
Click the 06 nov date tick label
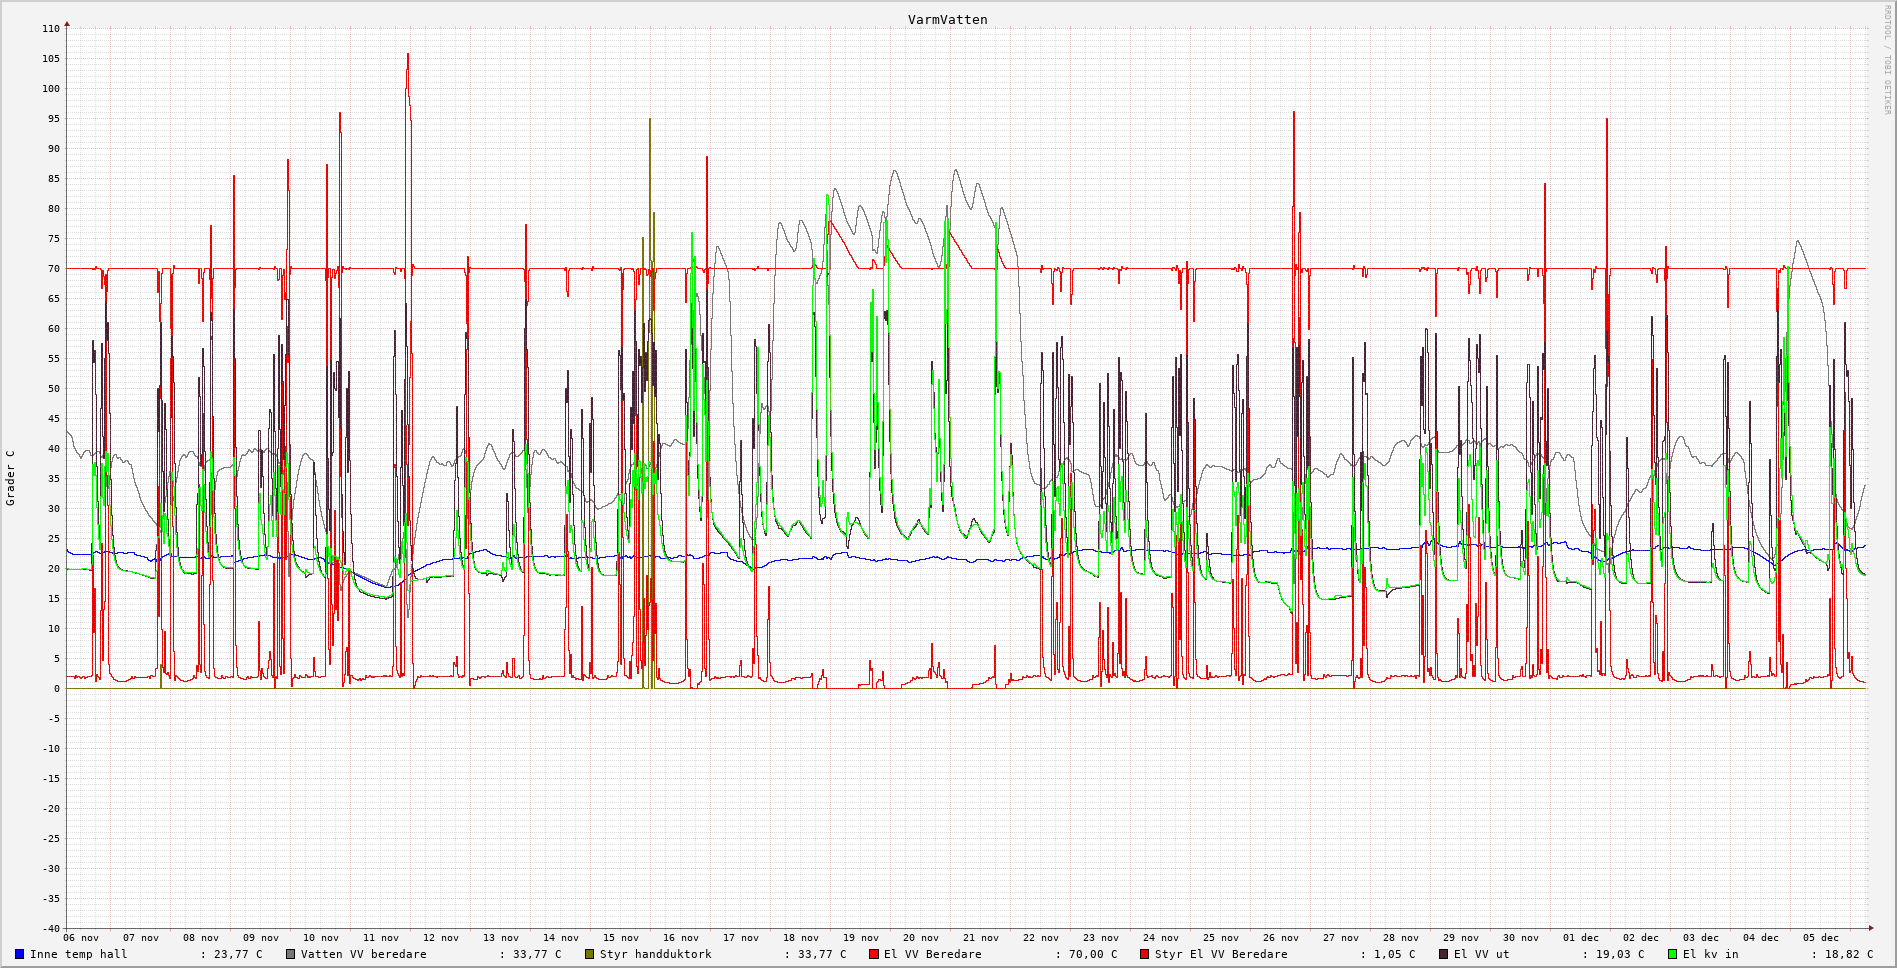[x=81, y=938]
